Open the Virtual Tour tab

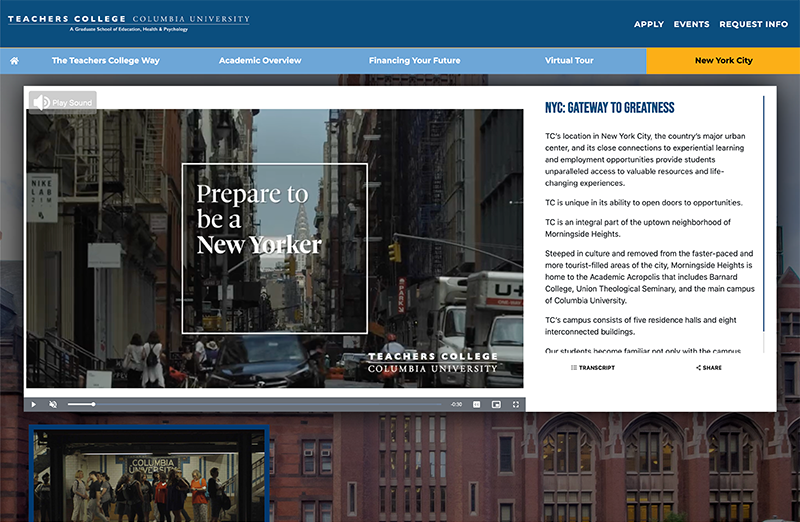(x=569, y=61)
